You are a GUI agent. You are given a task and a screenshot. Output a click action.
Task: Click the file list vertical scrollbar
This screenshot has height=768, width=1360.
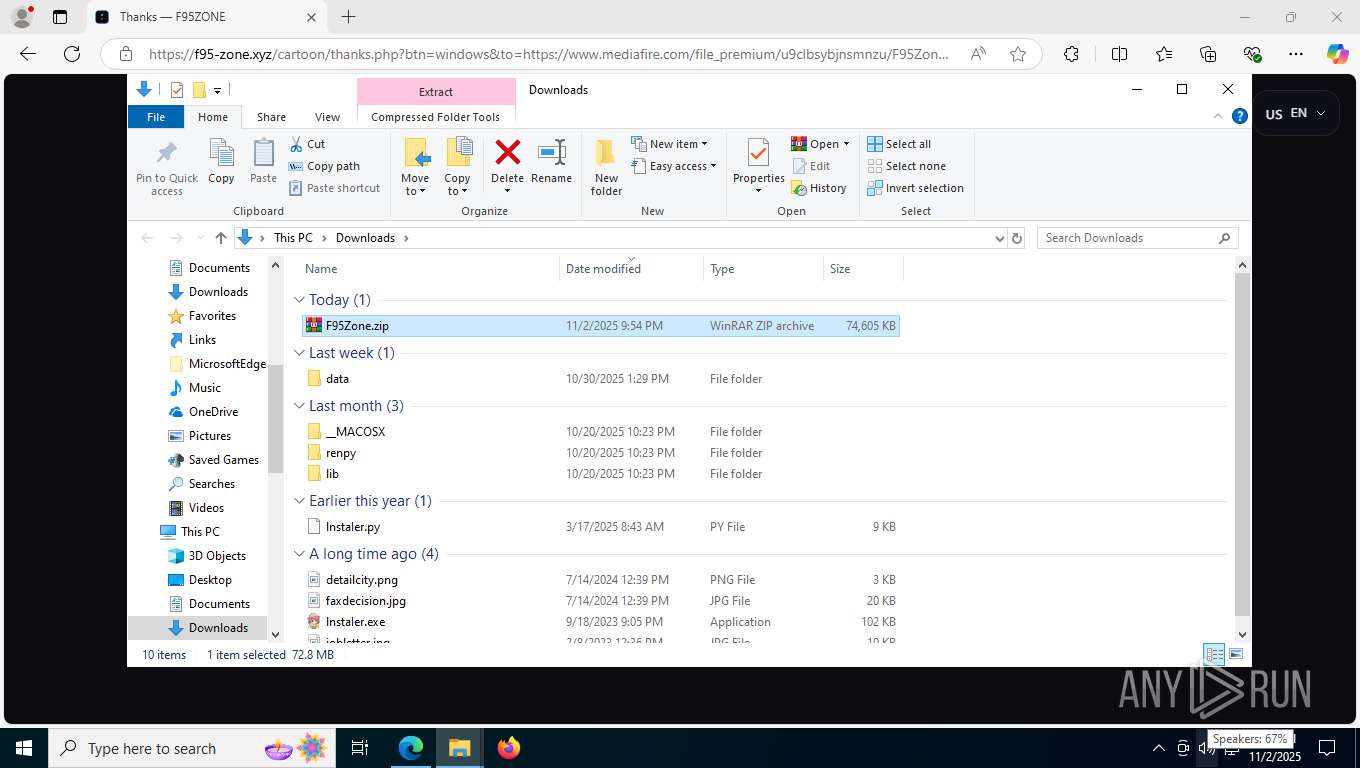tap(1242, 445)
